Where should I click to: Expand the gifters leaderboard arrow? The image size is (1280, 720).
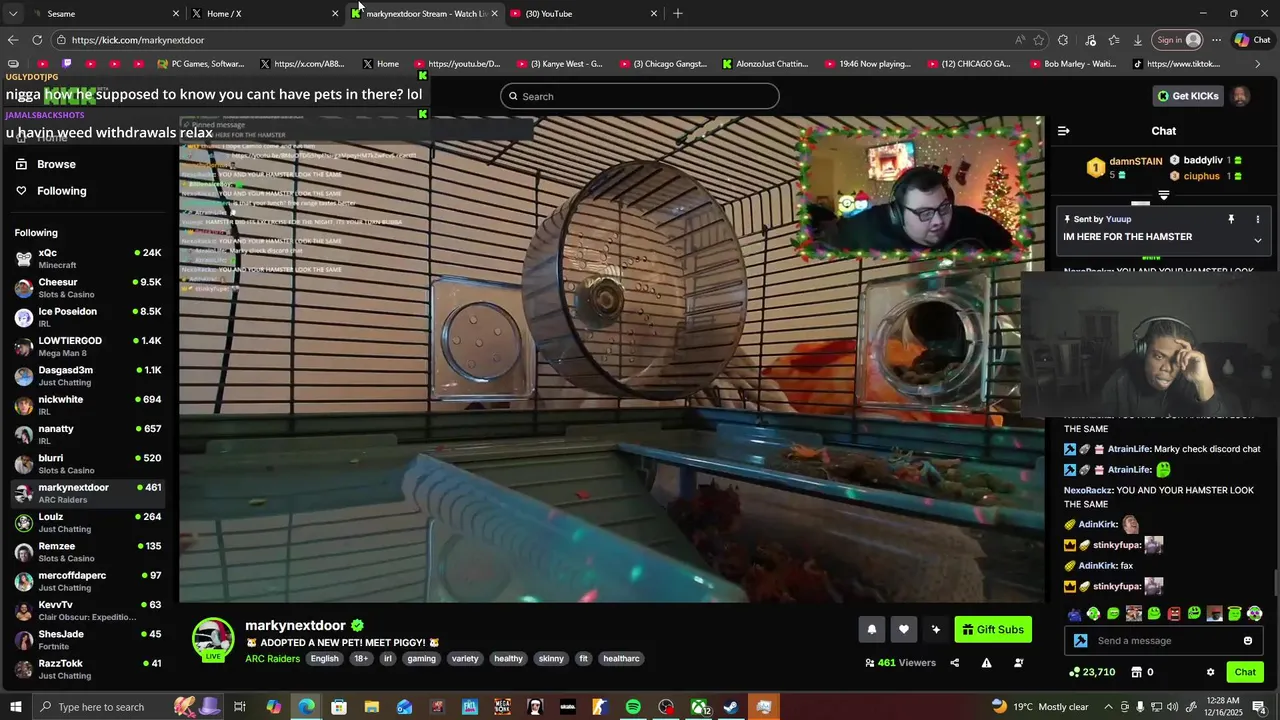click(x=1164, y=196)
